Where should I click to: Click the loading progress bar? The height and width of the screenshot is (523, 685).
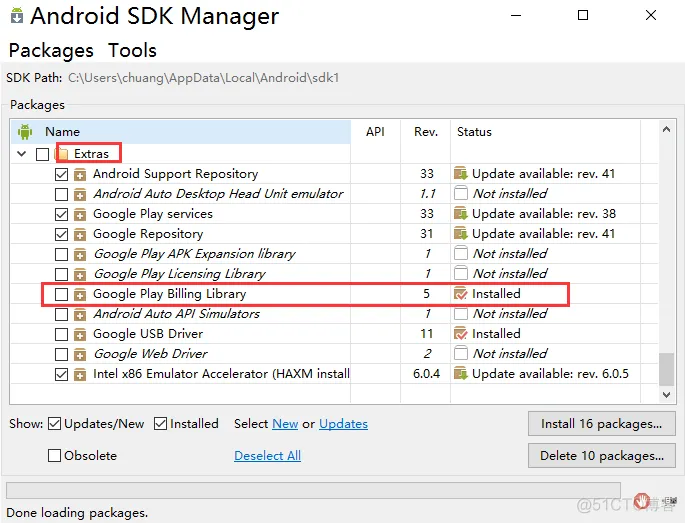(313, 490)
